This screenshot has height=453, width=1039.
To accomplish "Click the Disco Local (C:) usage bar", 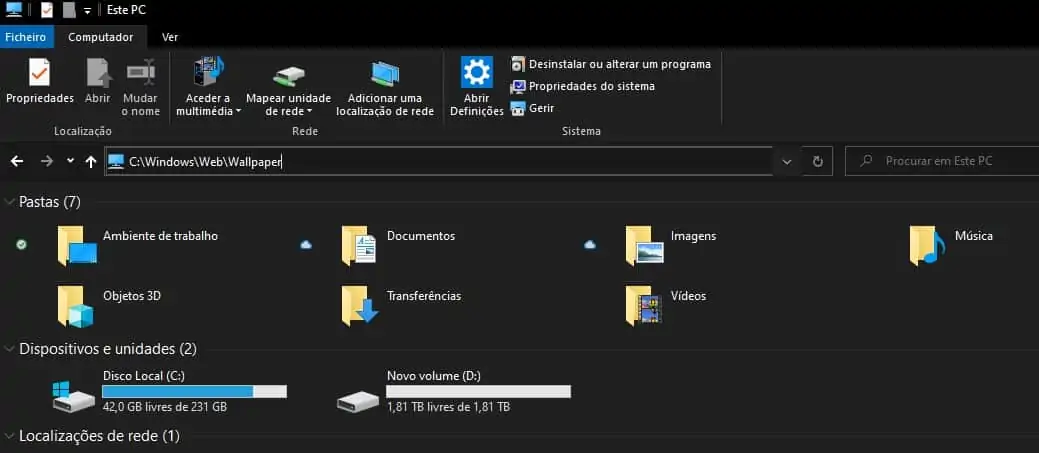I will 194,391.
